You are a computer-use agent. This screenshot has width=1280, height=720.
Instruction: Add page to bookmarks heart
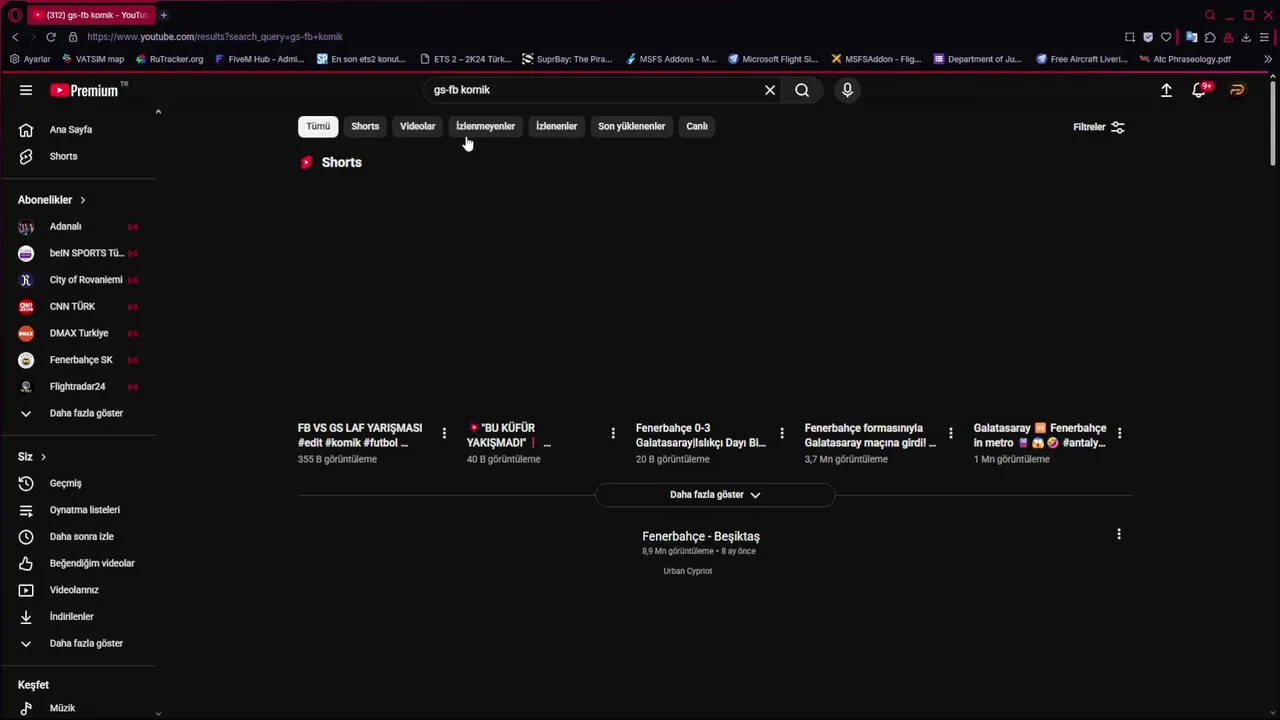(x=1166, y=37)
